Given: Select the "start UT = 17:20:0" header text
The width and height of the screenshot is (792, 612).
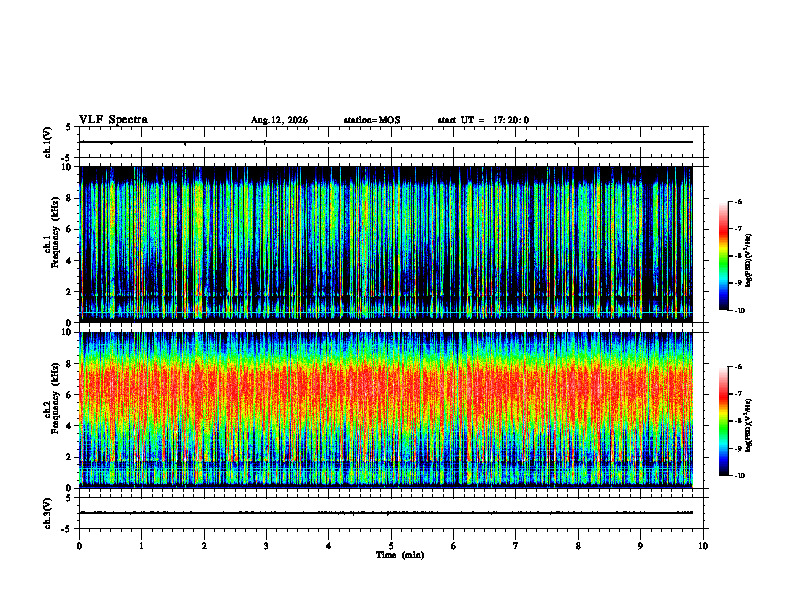Looking at the screenshot, I should 483,120.
